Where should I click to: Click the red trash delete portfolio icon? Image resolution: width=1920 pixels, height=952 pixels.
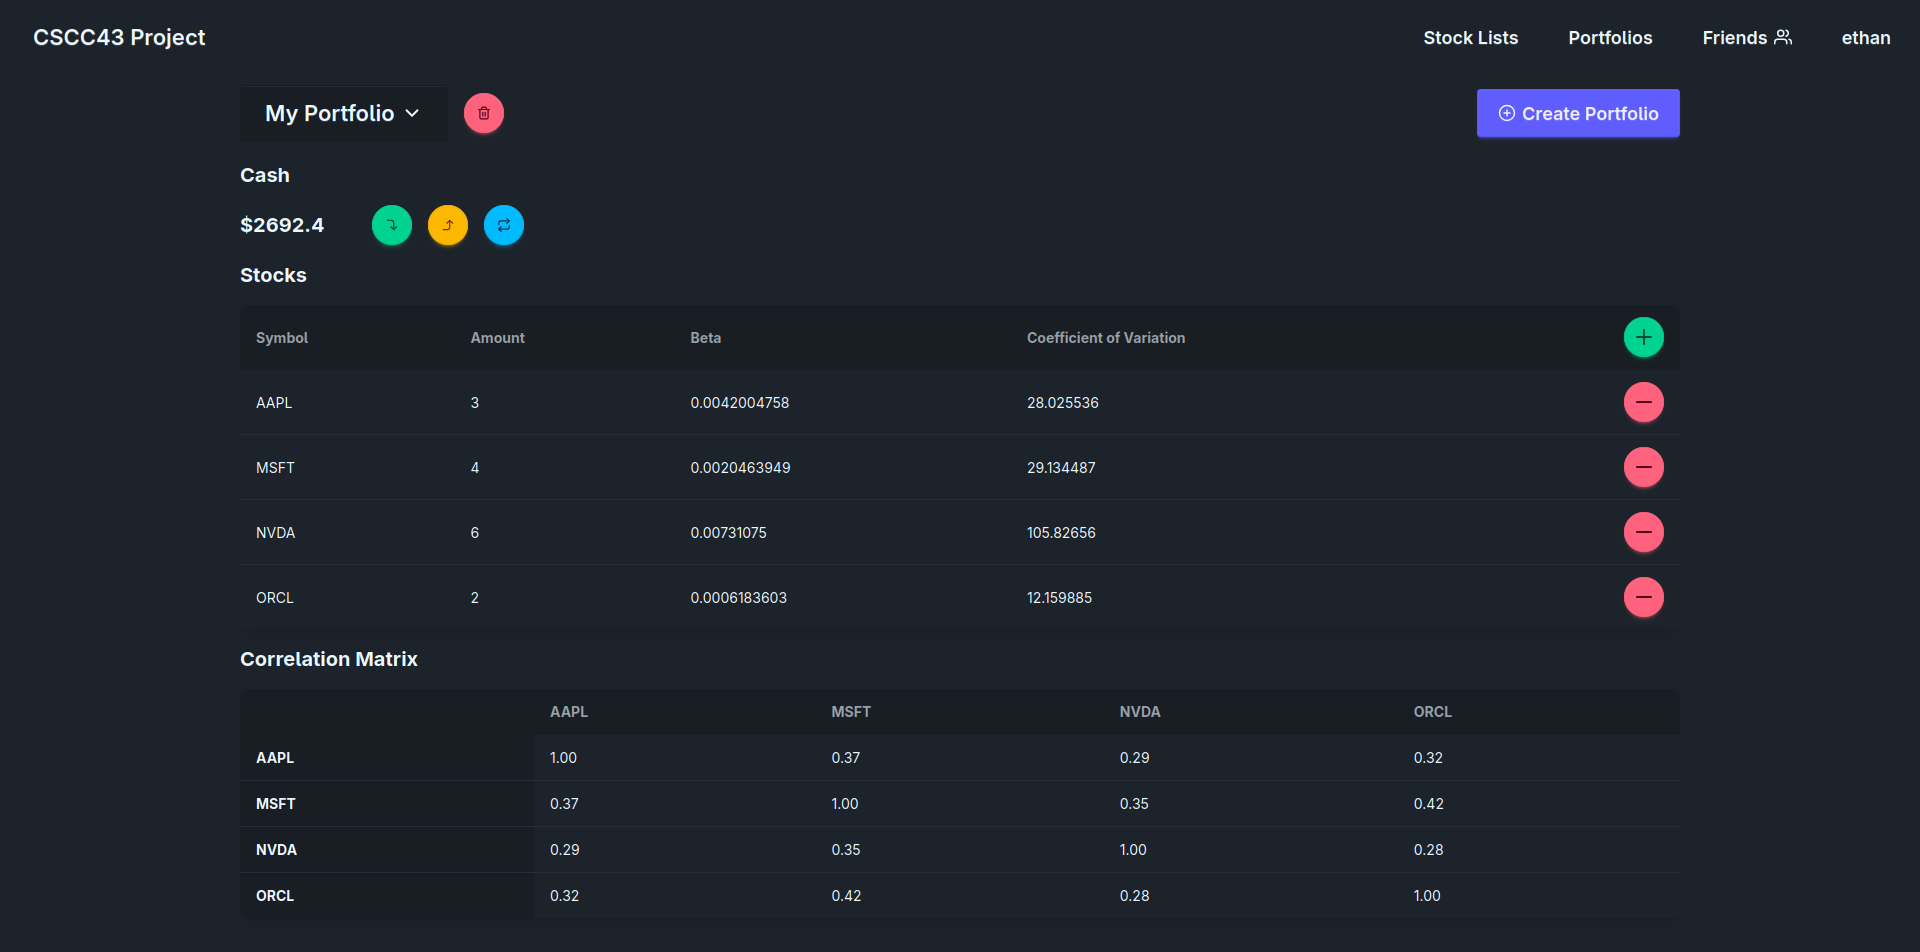484,113
